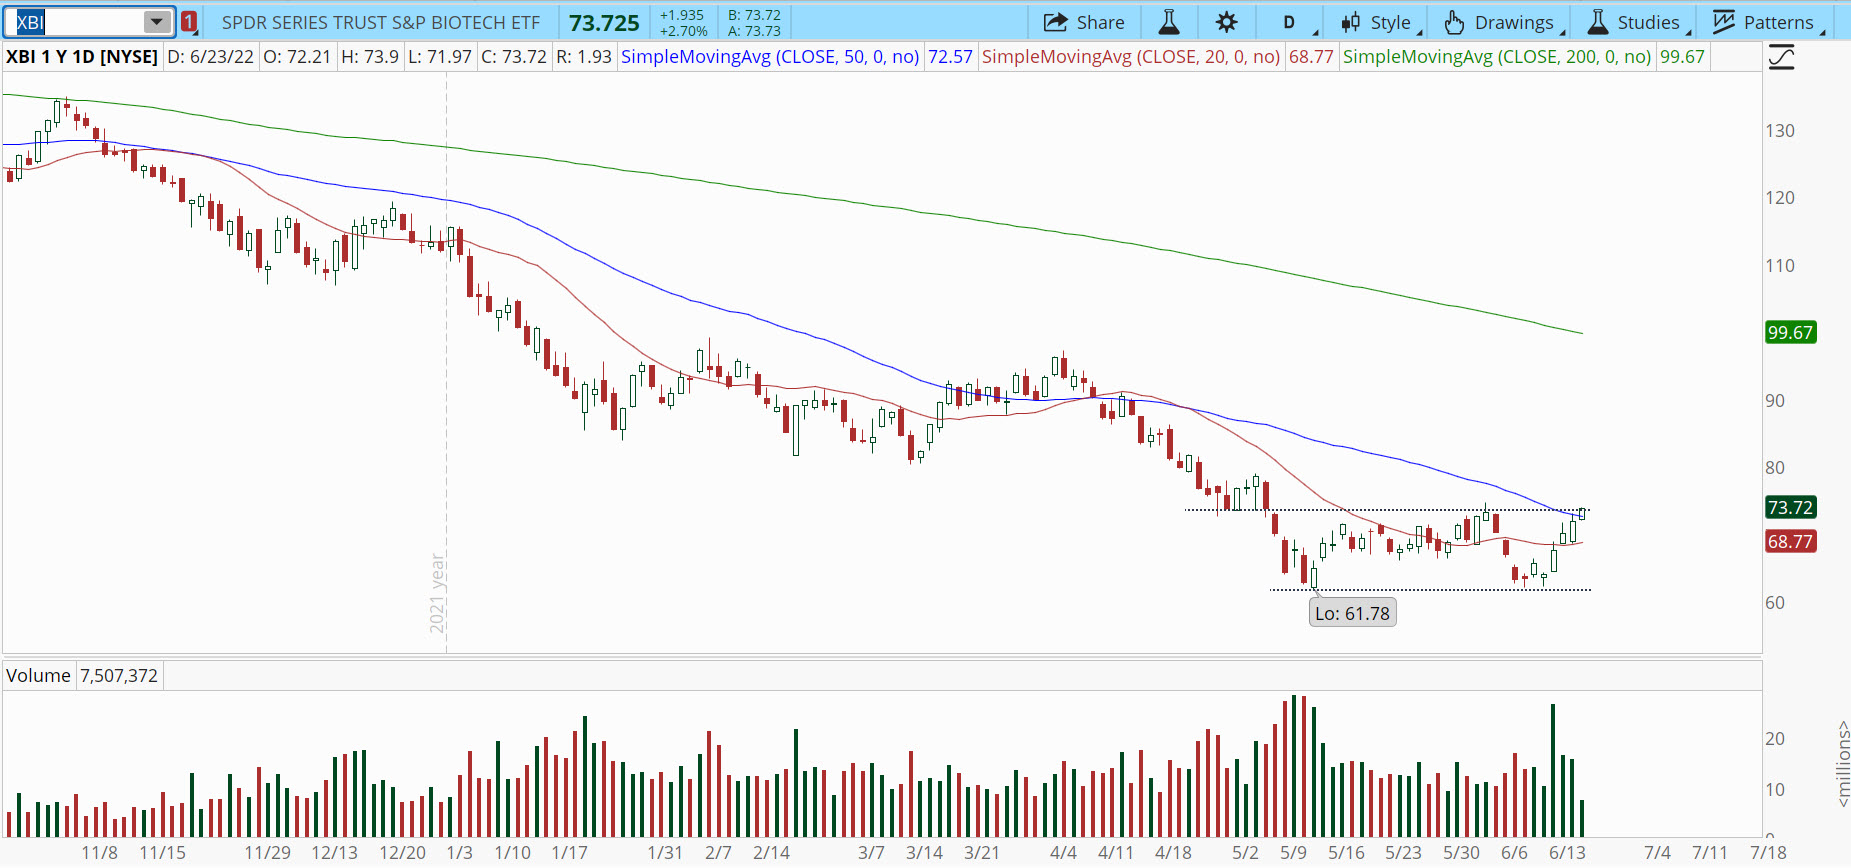1851x868 pixels.
Task: Click the ask price A: 73.73
Action: click(x=754, y=31)
